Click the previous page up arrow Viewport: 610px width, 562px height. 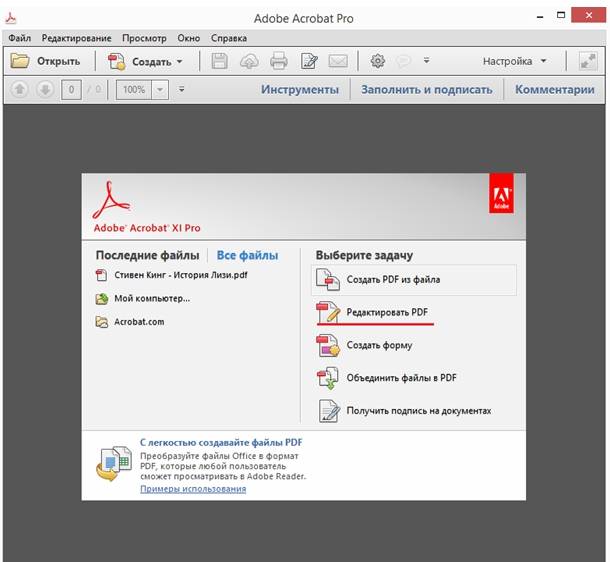tap(19, 90)
